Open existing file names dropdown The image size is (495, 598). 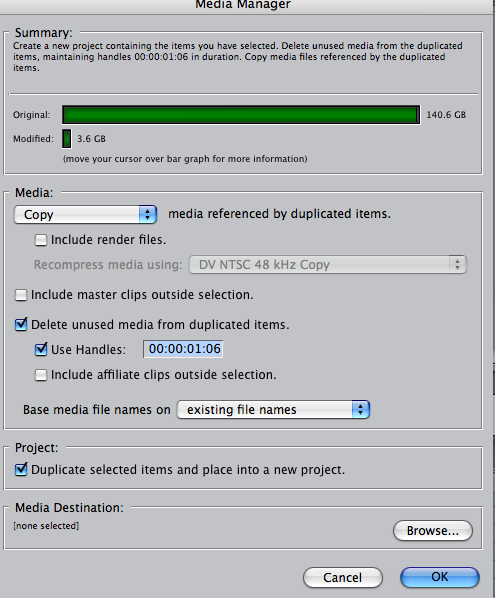click(x=273, y=410)
